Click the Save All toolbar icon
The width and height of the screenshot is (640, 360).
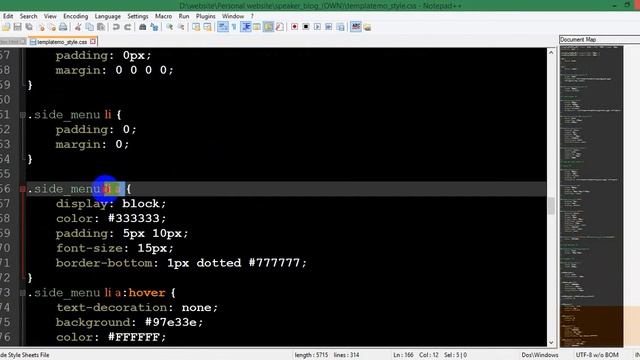tap(29, 27)
